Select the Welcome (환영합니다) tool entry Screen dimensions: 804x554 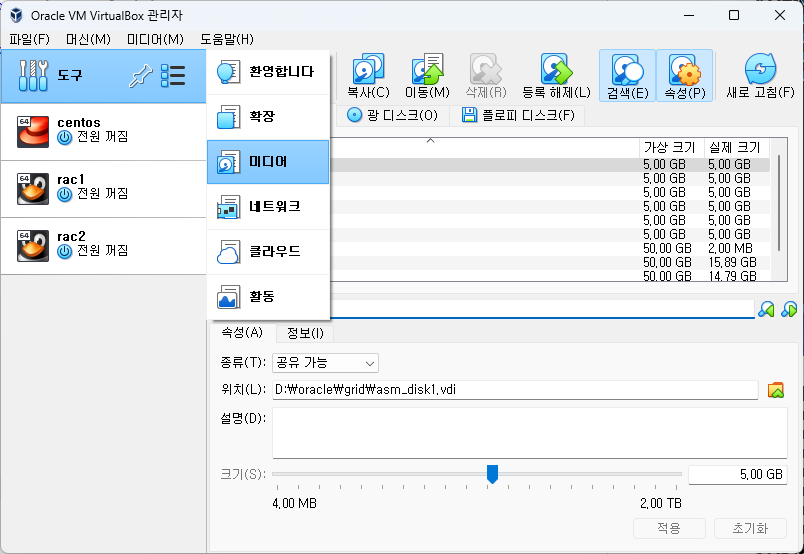[x=268, y=72]
